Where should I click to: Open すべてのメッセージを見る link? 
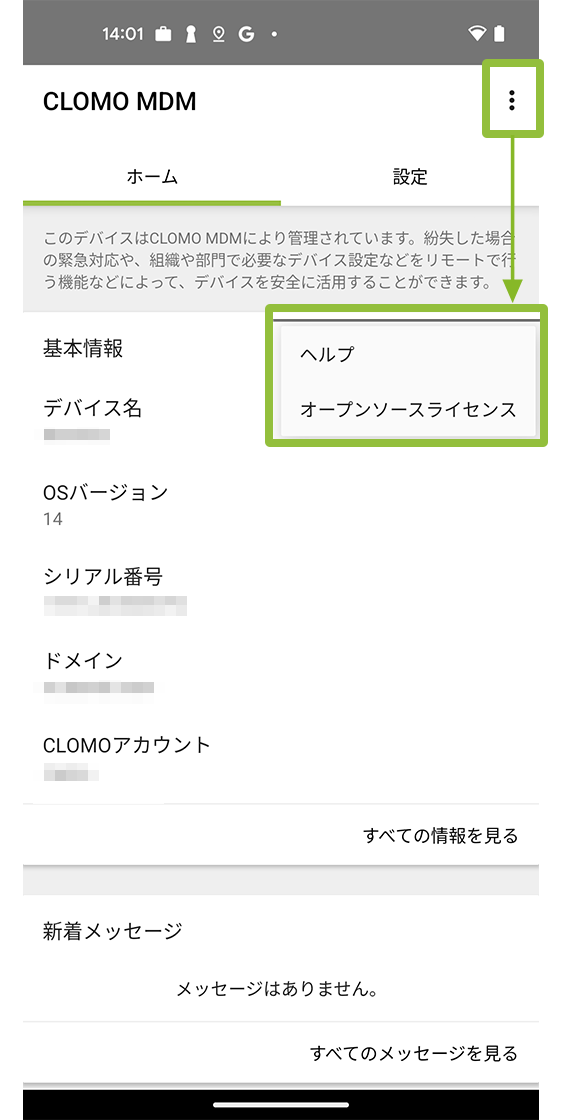pyautogui.click(x=413, y=1052)
